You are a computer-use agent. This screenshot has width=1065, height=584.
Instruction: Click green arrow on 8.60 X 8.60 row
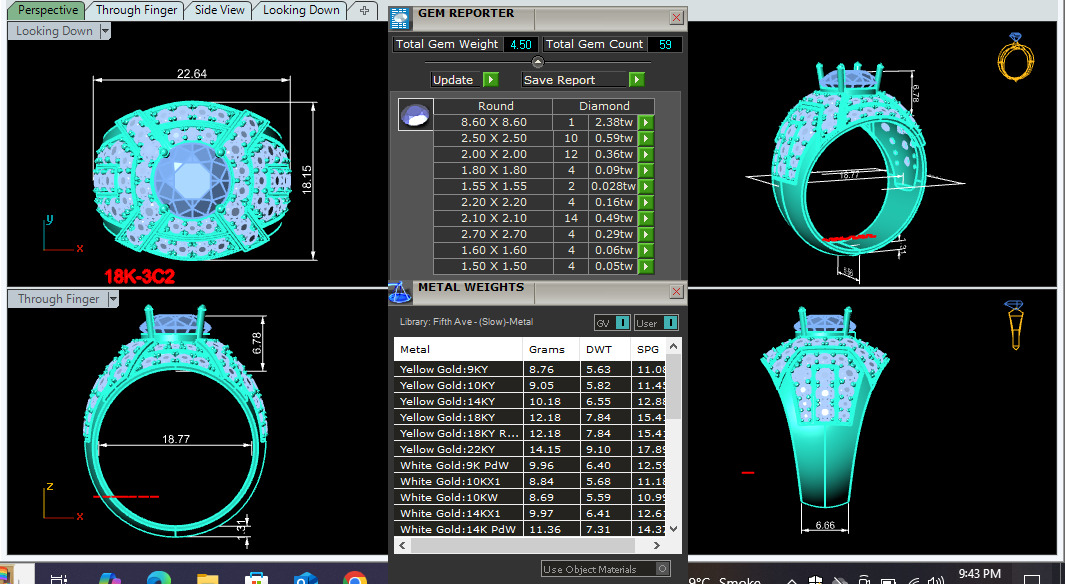coord(646,122)
